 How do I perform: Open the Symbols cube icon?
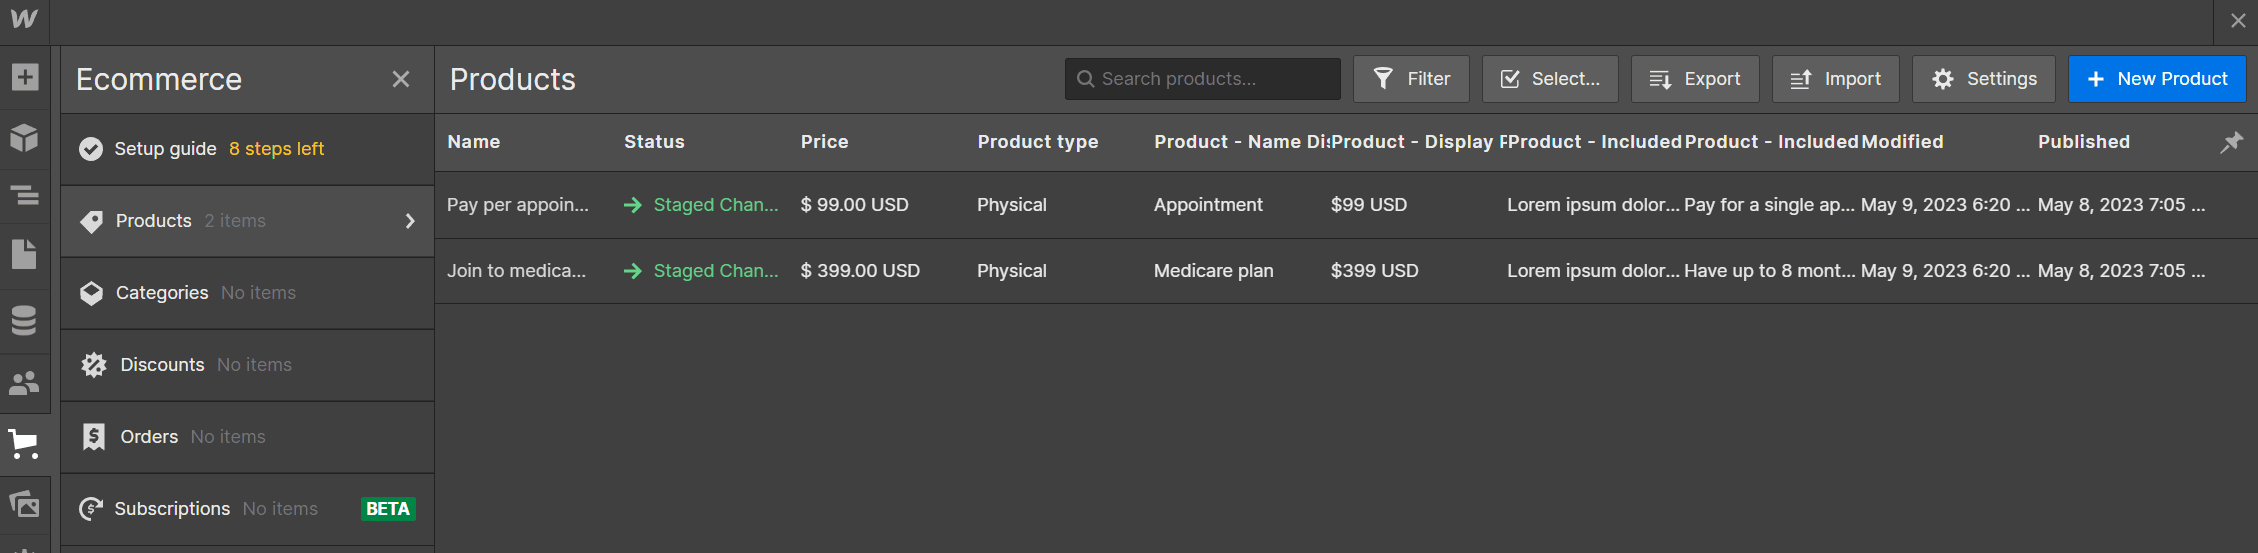(x=24, y=138)
